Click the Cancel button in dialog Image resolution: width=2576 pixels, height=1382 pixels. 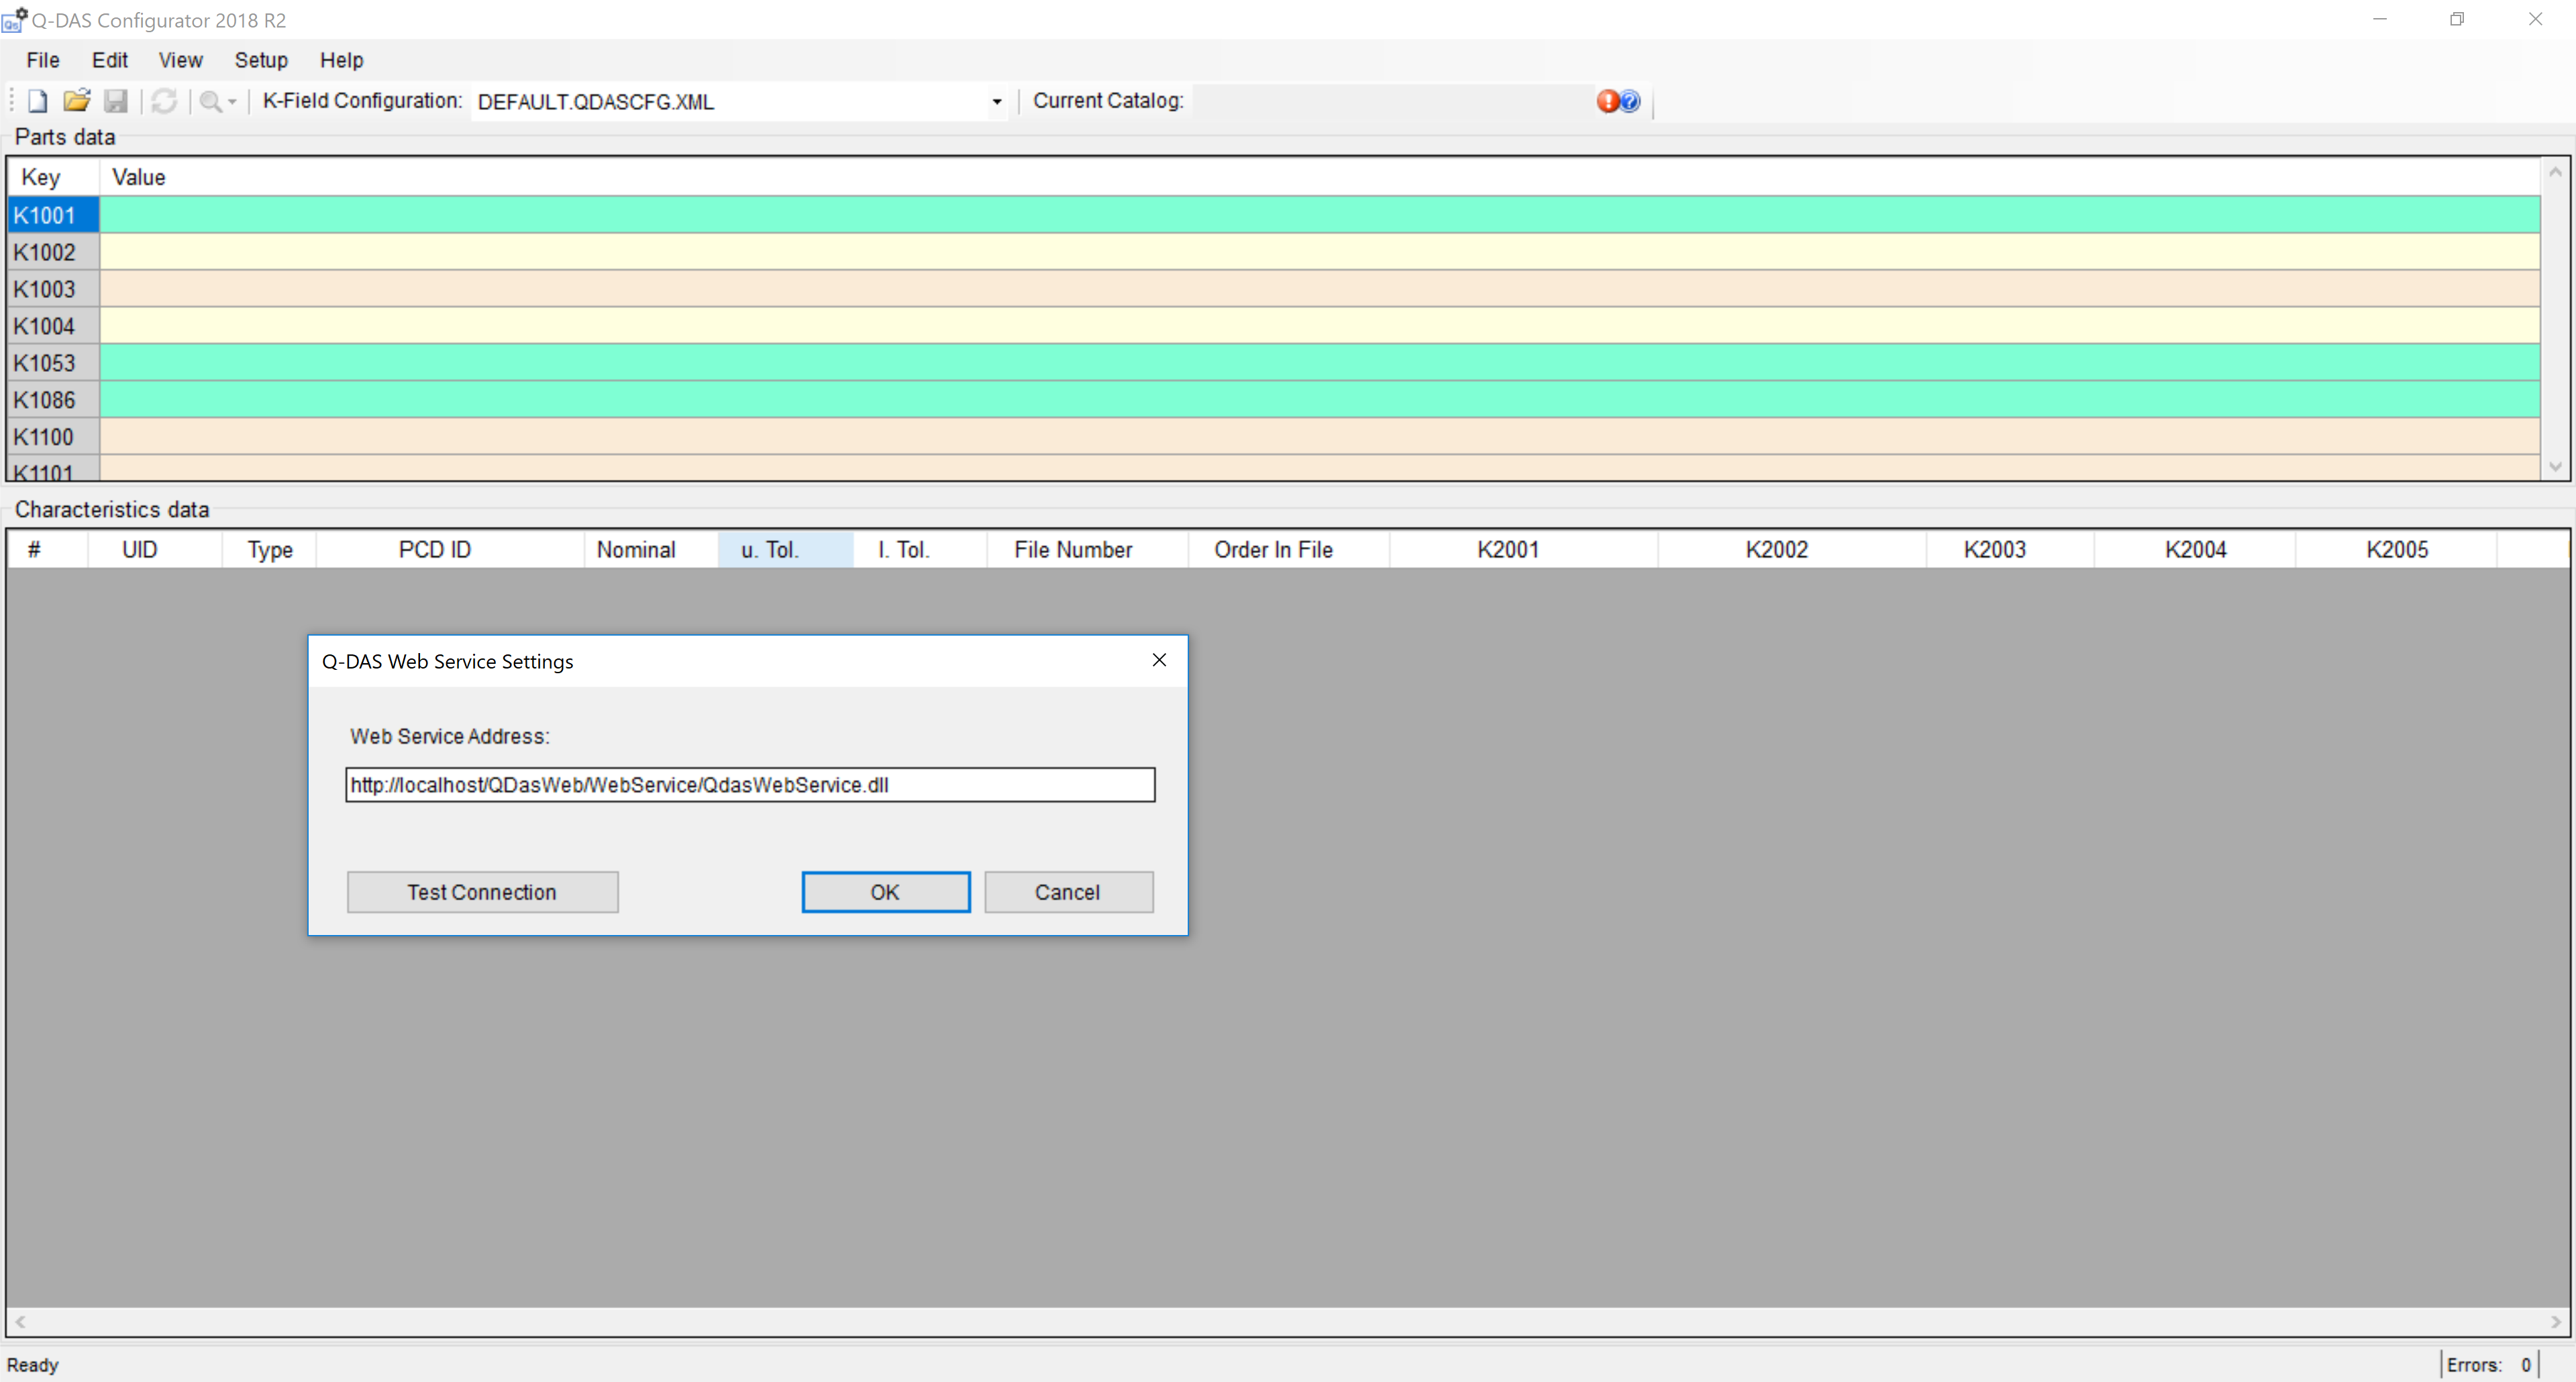click(1068, 892)
